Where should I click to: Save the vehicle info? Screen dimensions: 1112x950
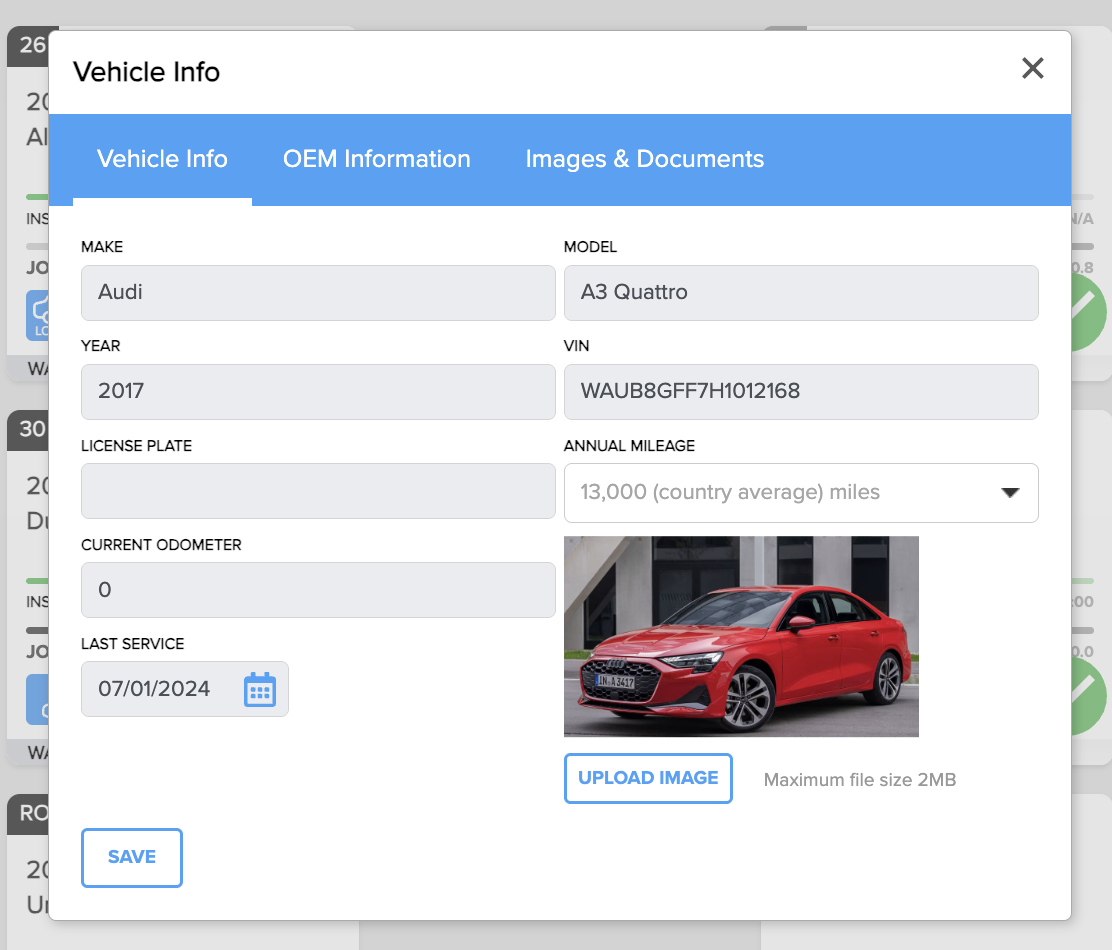coord(132,857)
